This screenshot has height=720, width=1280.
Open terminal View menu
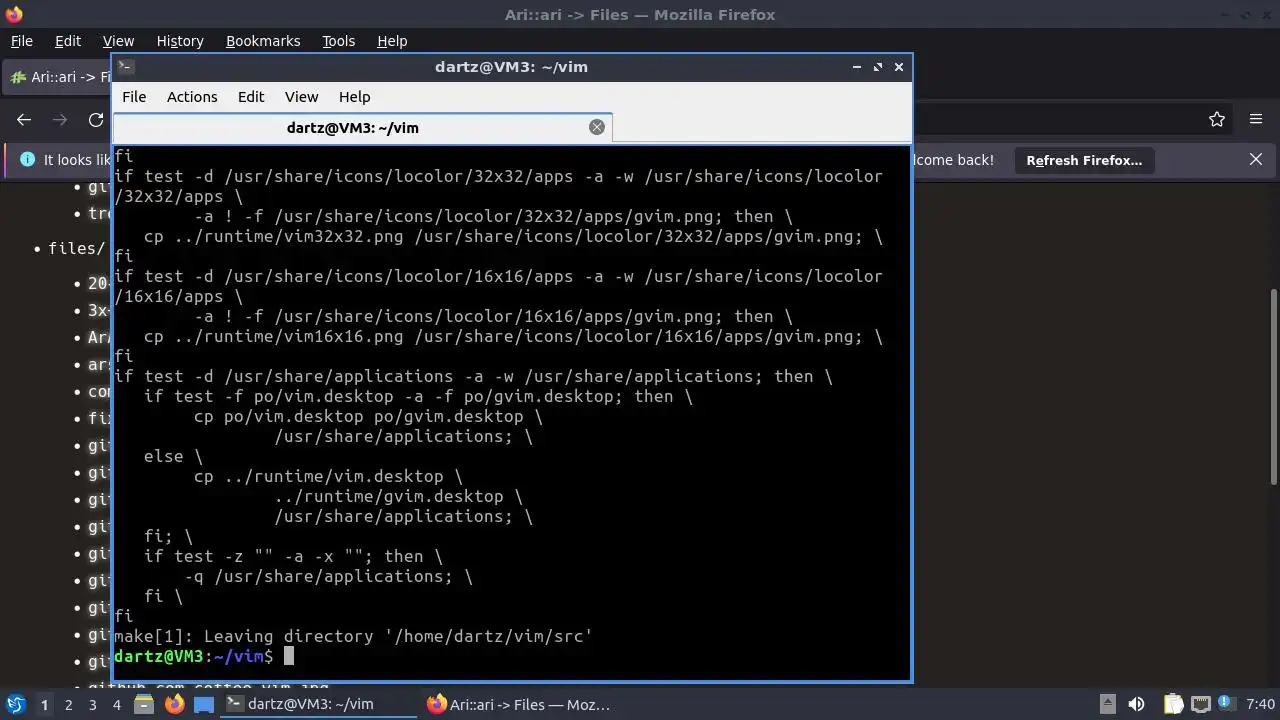(301, 97)
